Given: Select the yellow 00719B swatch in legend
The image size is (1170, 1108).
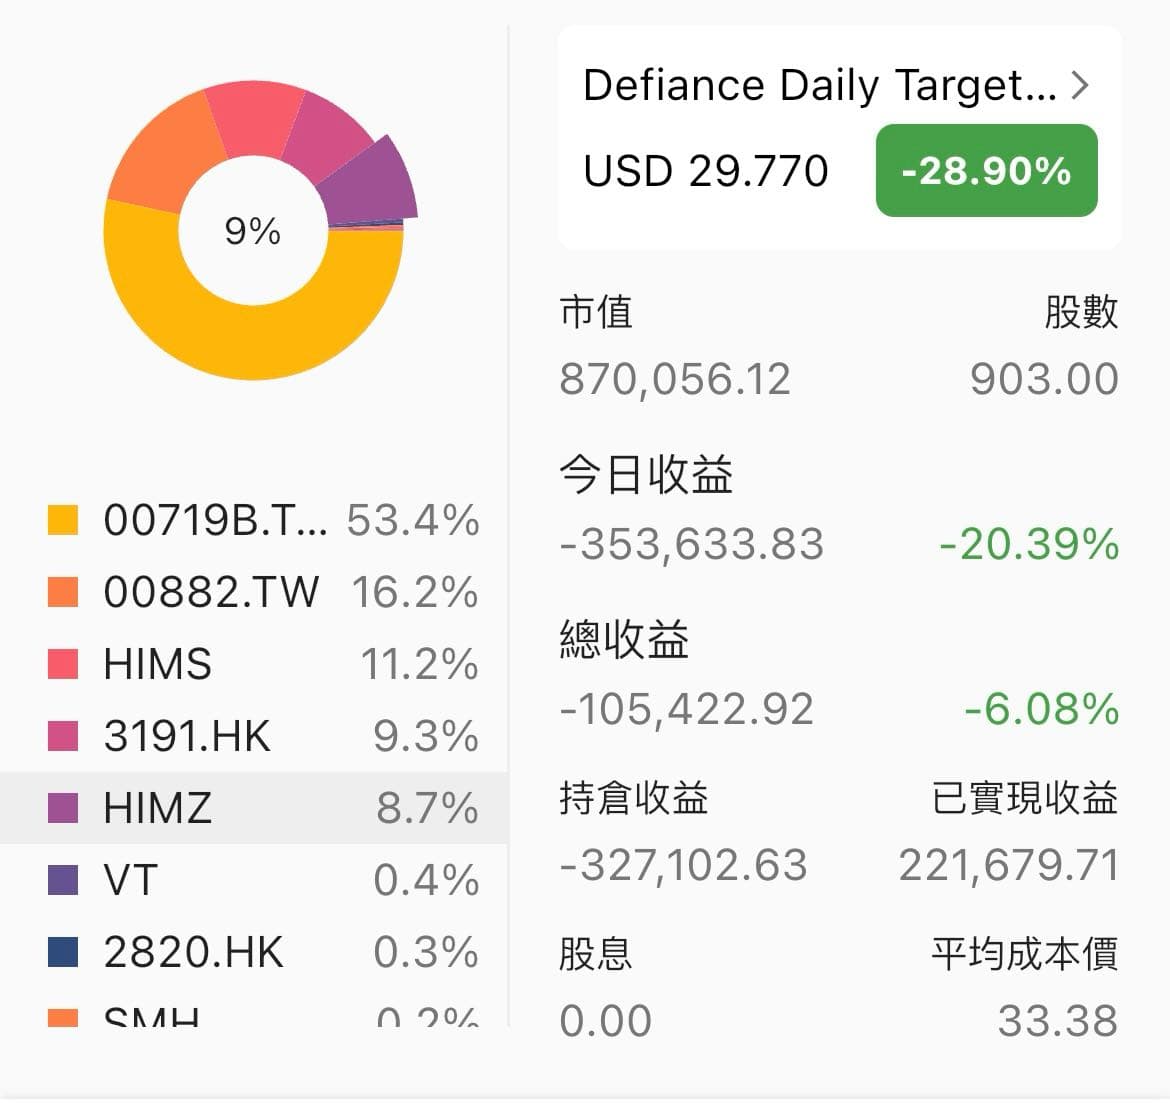Looking at the screenshot, I should [63, 520].
